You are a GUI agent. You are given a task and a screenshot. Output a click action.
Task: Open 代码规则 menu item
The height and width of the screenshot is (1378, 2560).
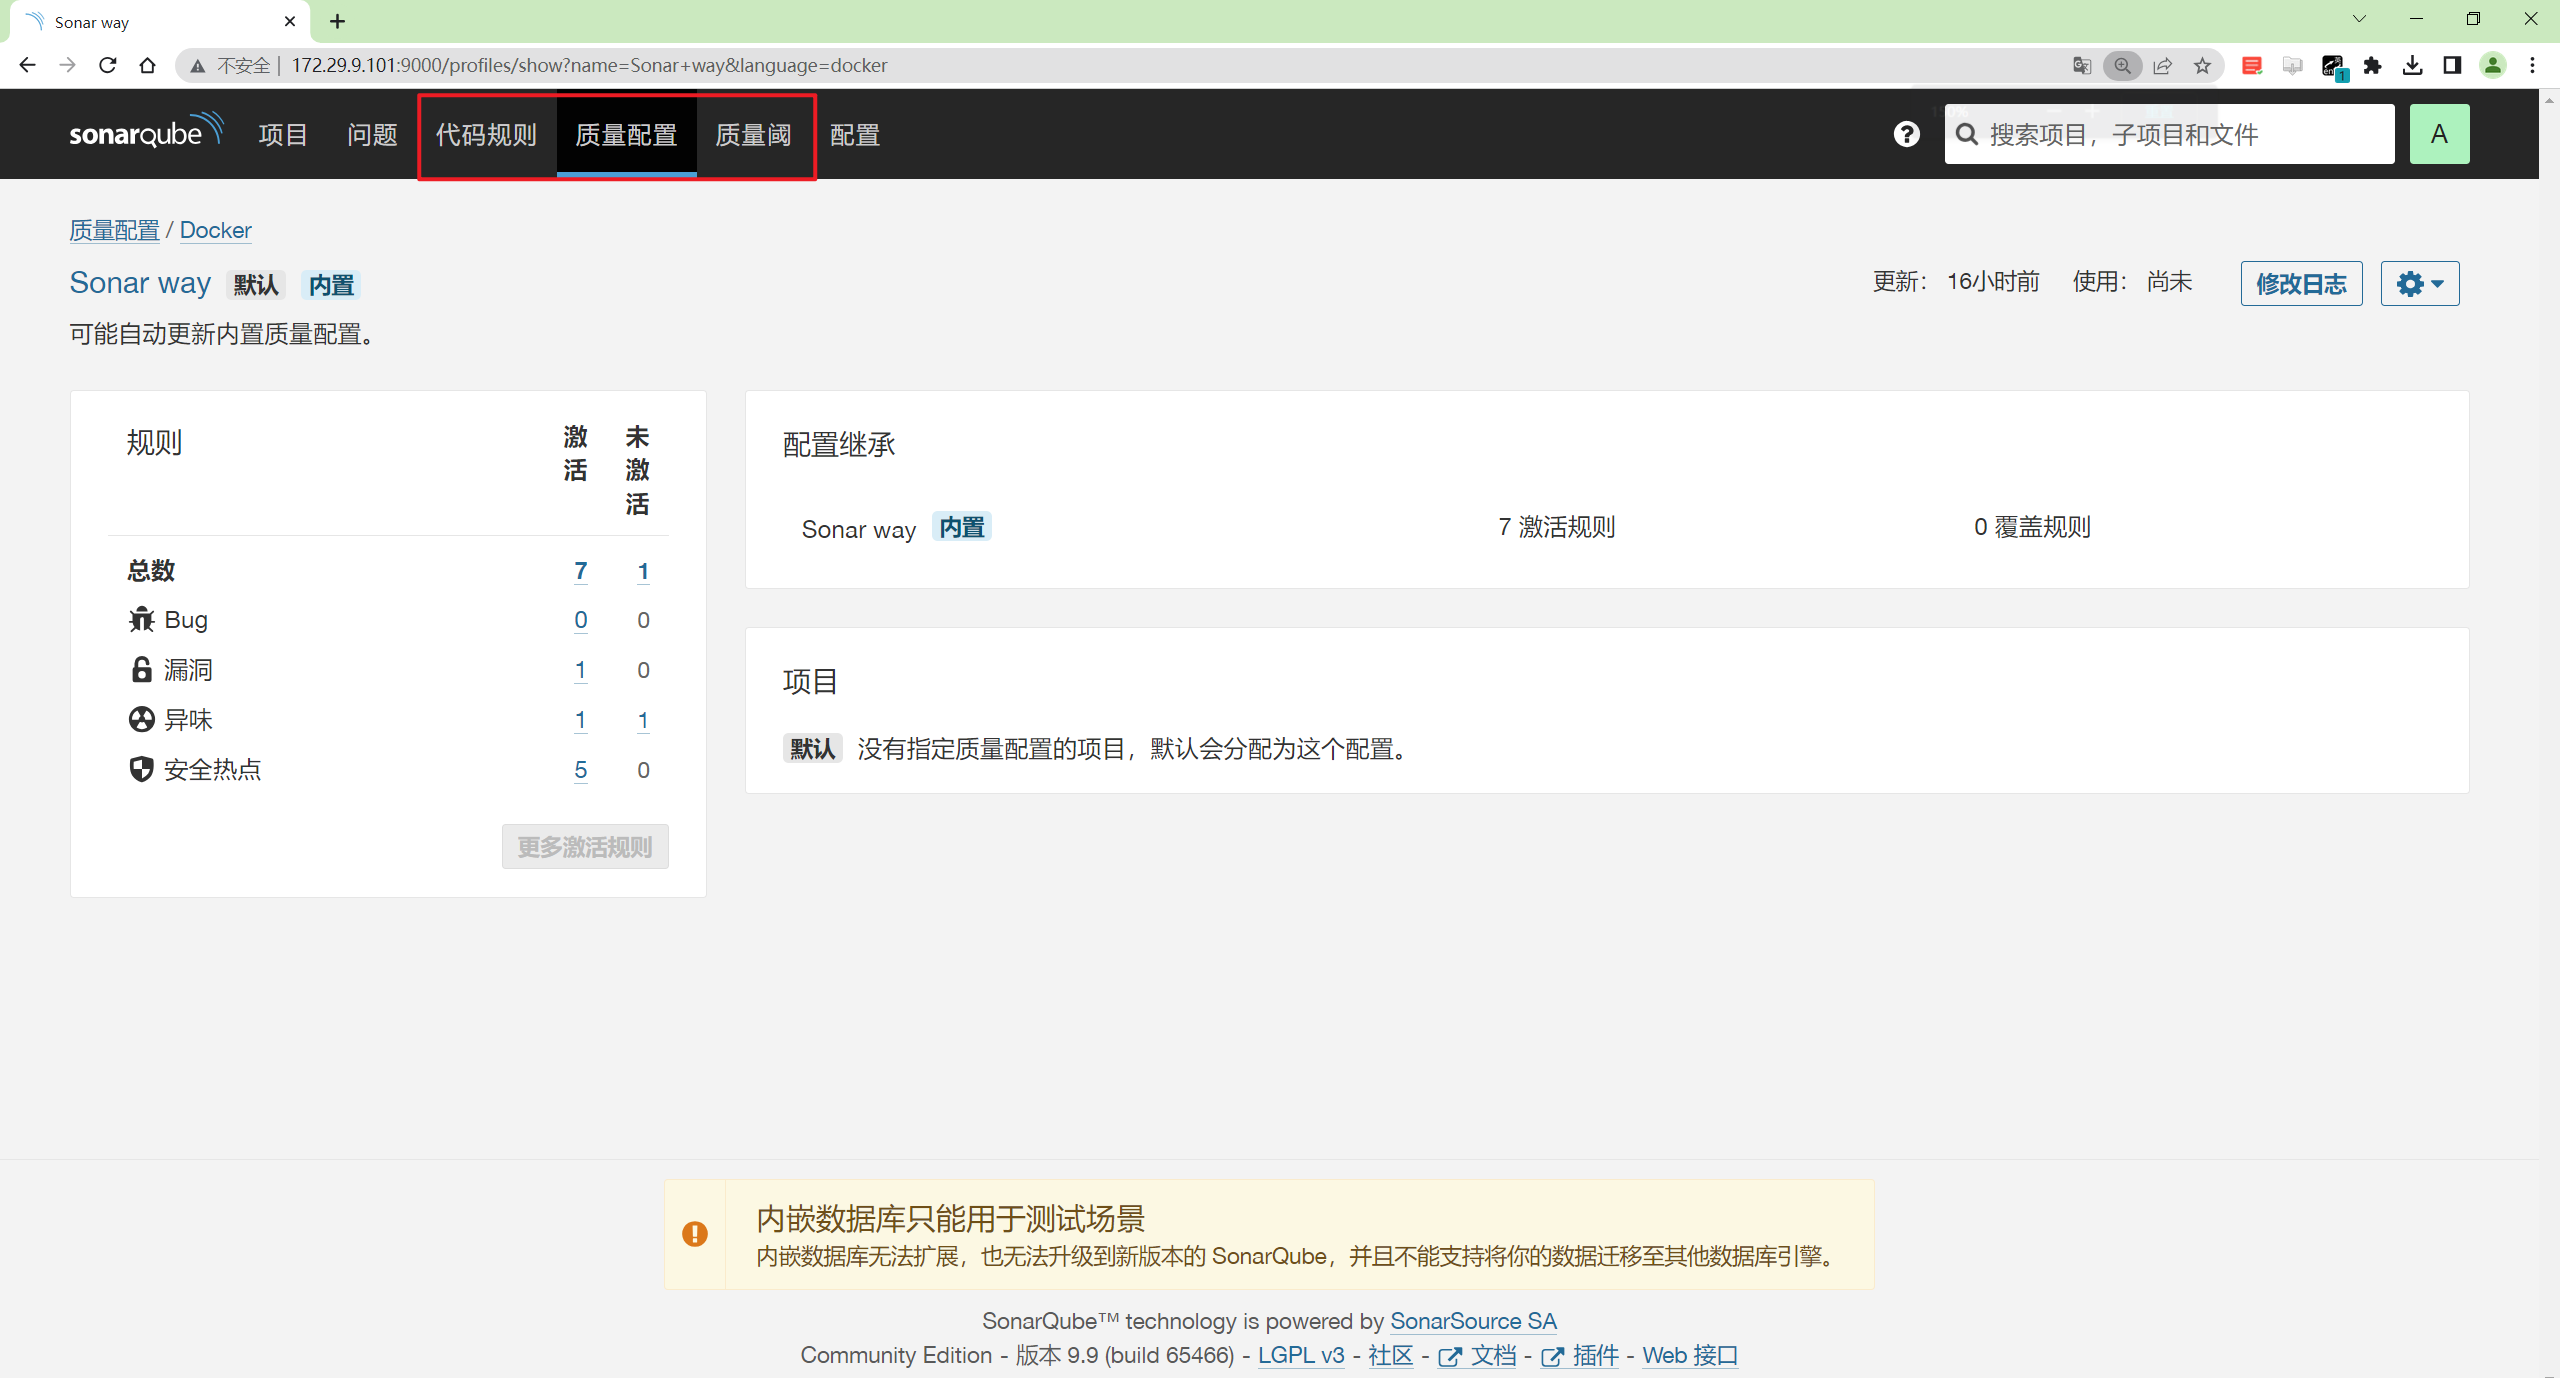click(486, 134)
